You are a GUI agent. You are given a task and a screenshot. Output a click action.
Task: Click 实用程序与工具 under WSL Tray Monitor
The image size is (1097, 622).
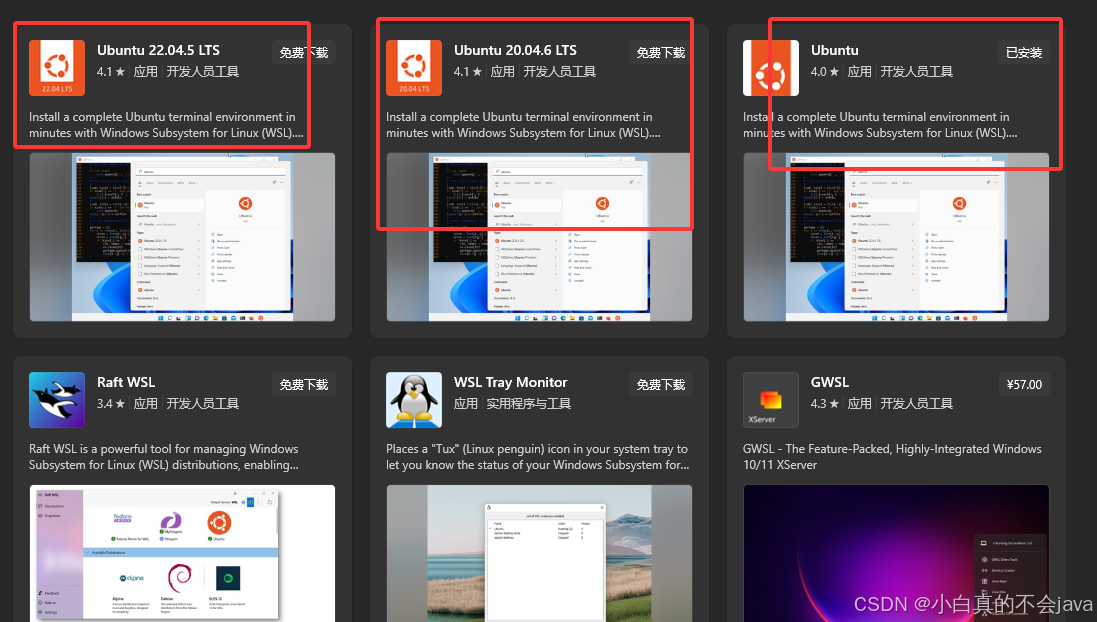pos(529,404)
